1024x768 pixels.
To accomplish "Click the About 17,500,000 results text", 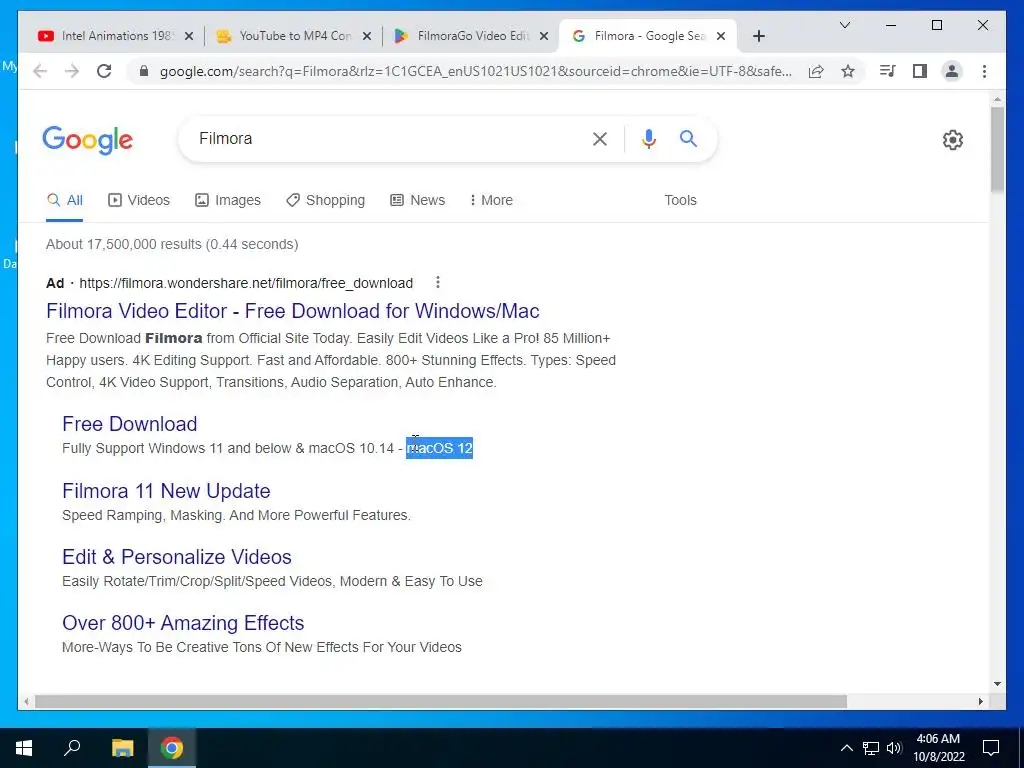I will coord(172,244).
